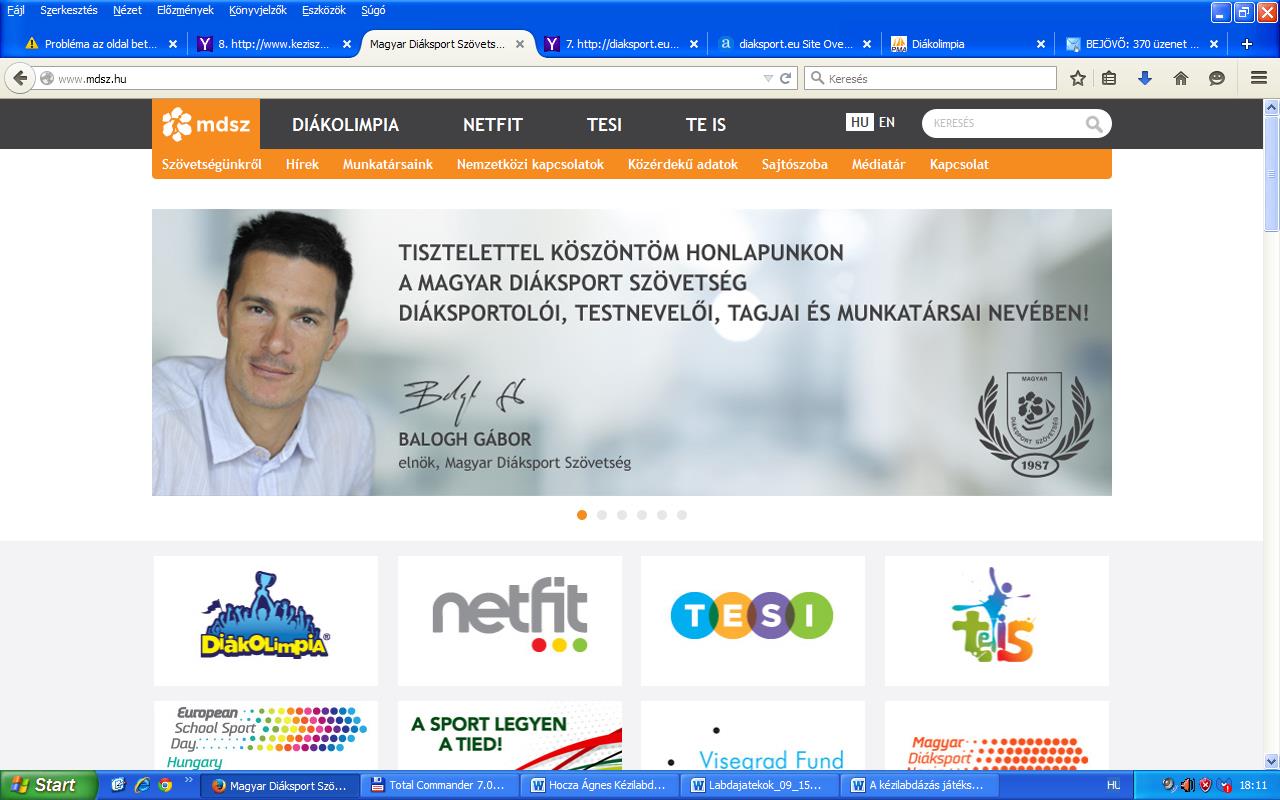
Task: Click the page vertical scrollbar thumb
Action: pos(1271,173)
